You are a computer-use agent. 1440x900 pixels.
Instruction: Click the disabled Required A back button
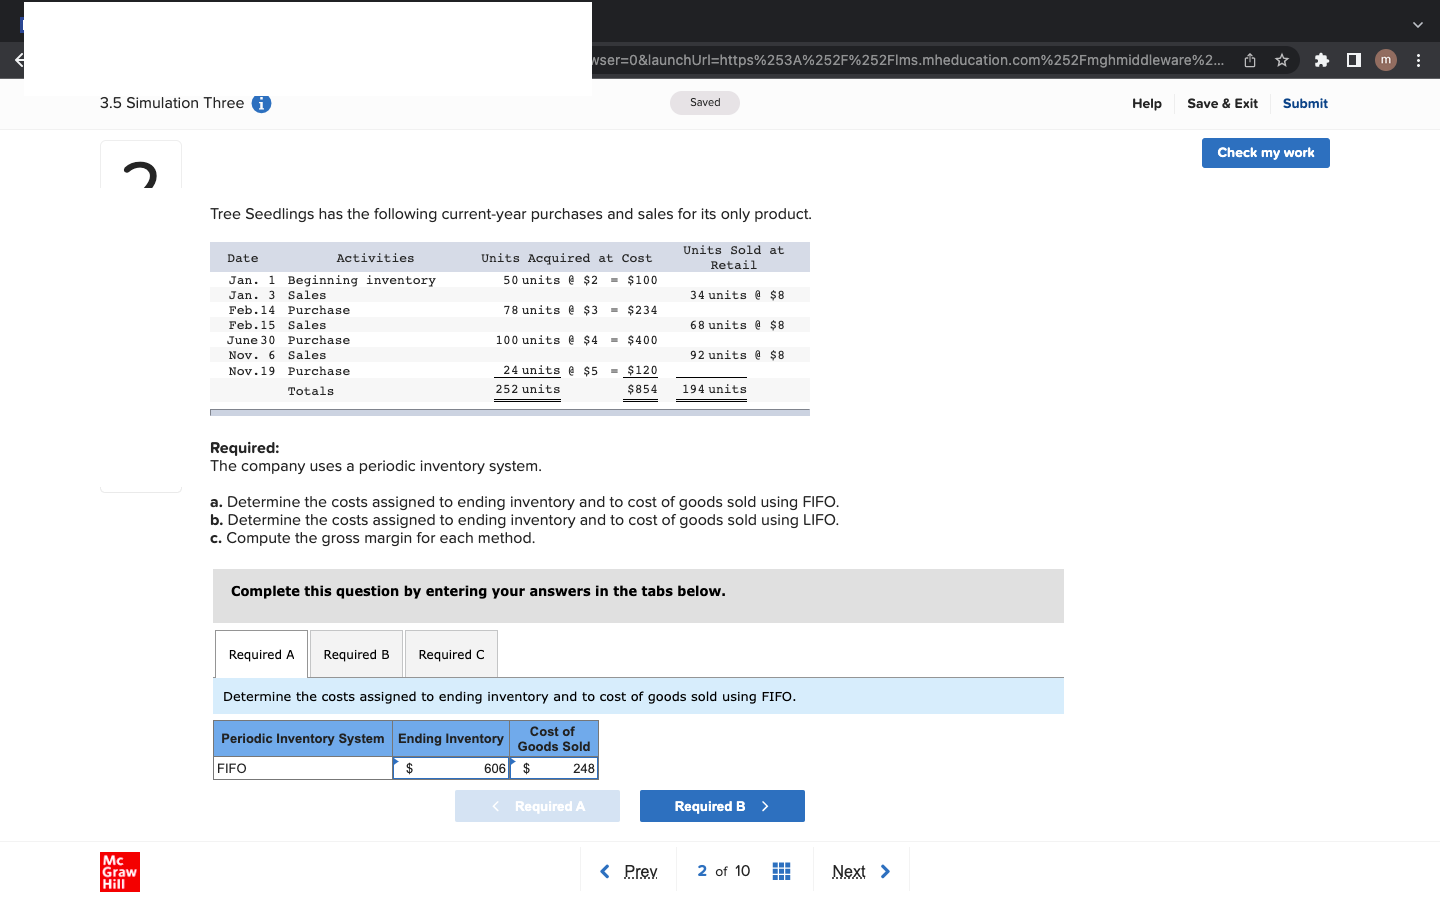pyautogui.click(x=537, y=806)
